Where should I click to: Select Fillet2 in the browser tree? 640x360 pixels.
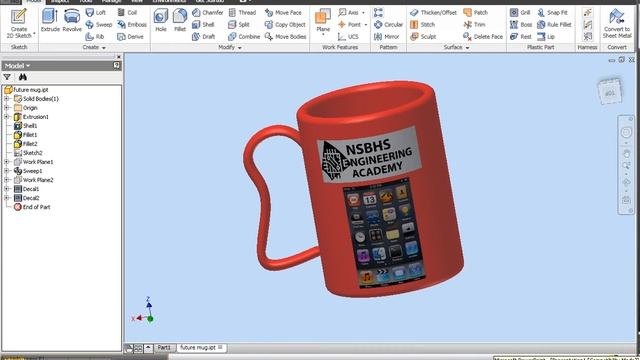pyautogui.click(x=26, y=144)
